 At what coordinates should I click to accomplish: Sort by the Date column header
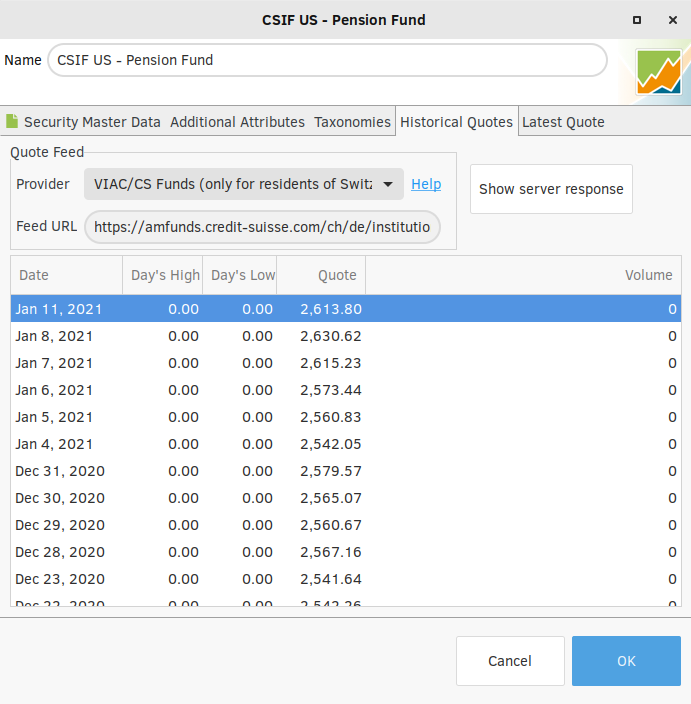click(x=66, y=275)
